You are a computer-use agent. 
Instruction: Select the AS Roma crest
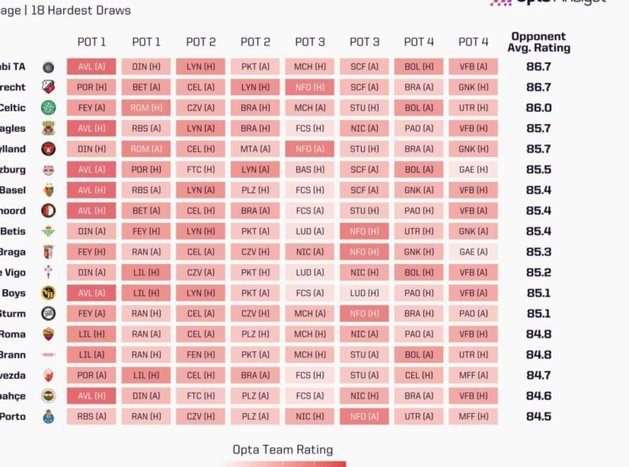pos(49,334)
